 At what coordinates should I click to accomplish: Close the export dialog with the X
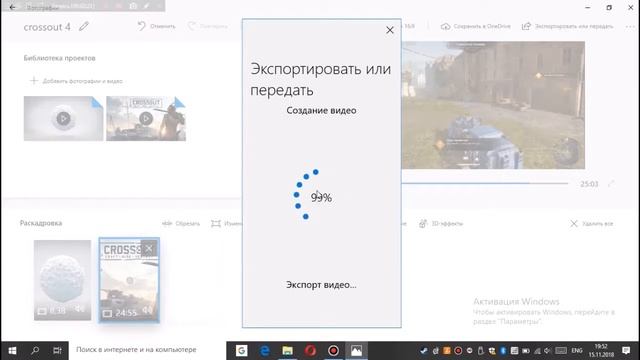[390, 30]
